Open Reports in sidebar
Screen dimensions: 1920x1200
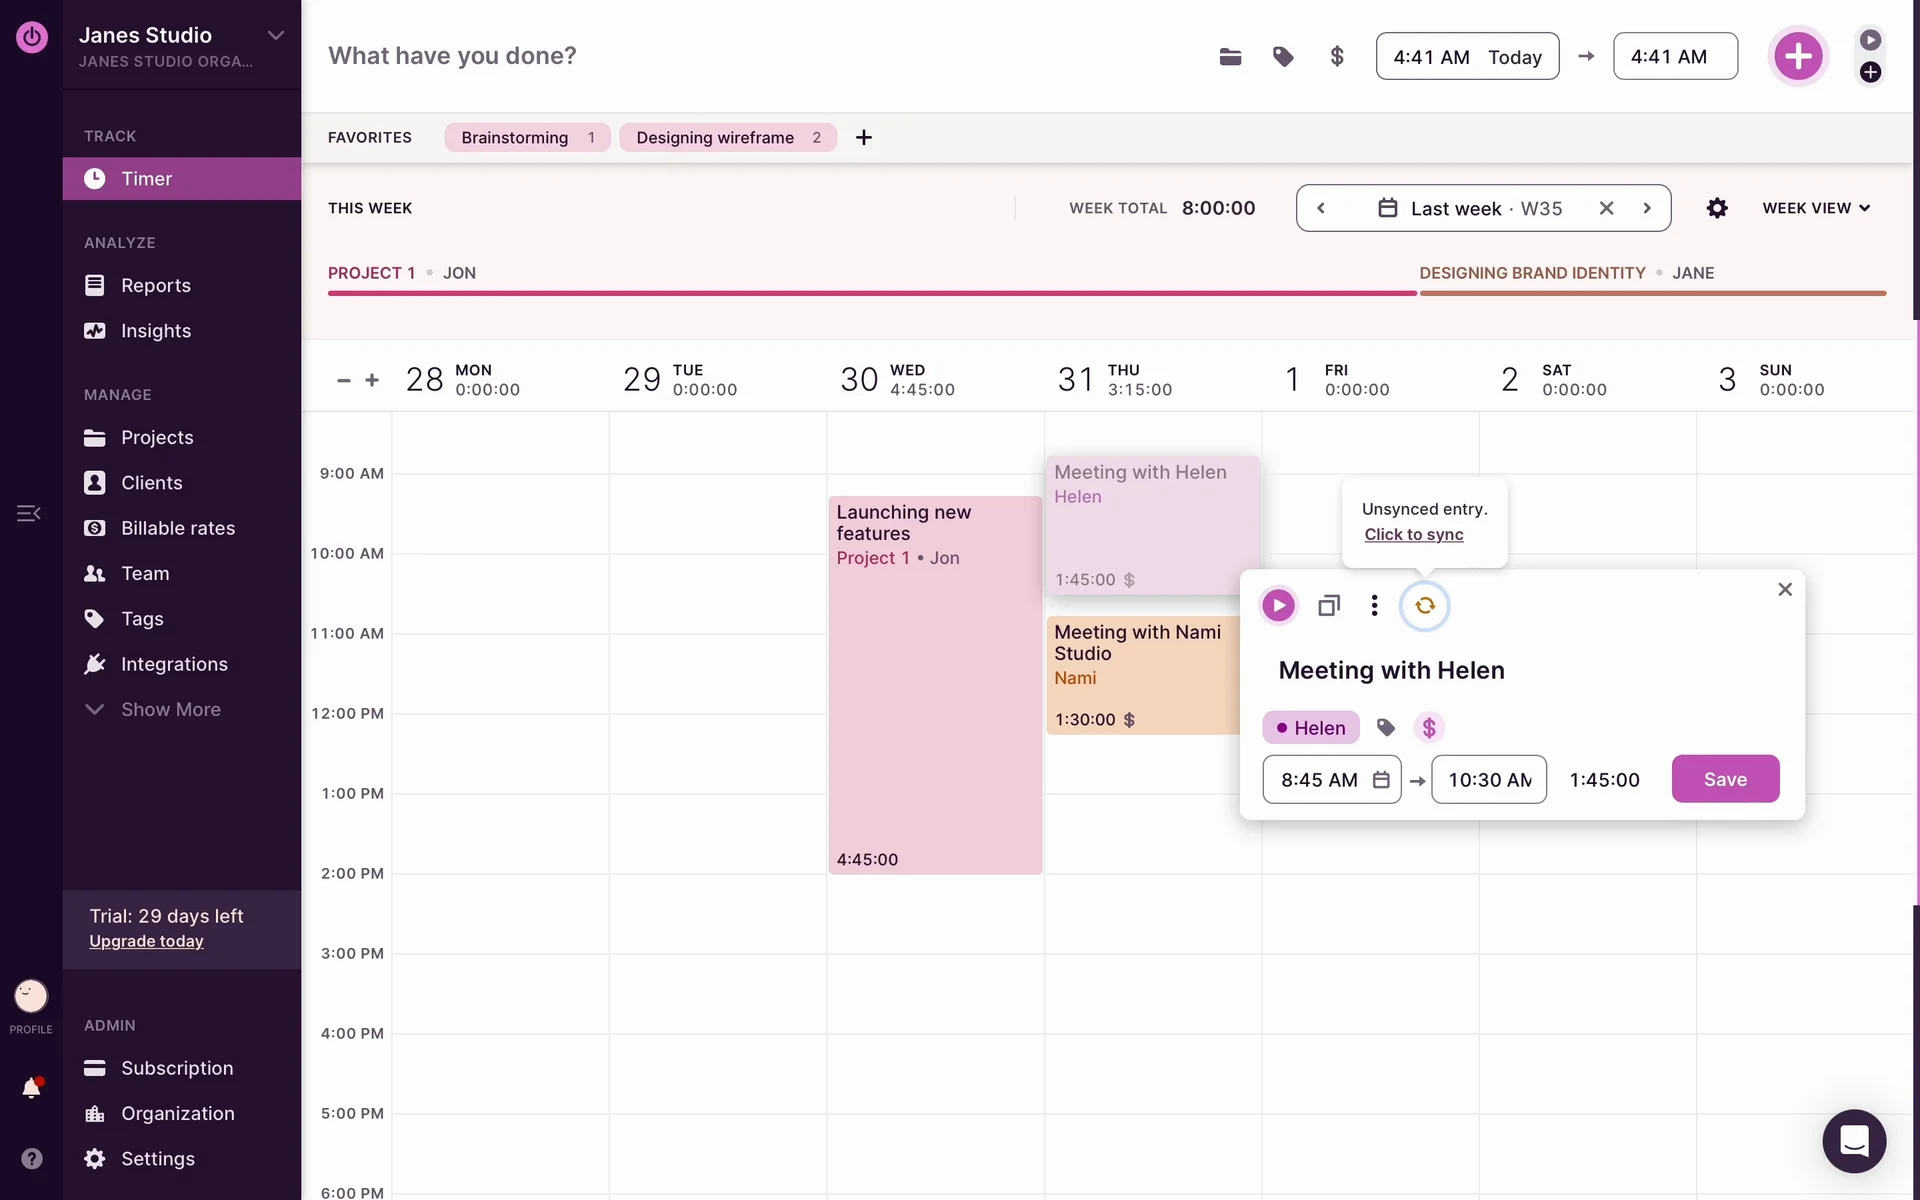tap(155, 285)
